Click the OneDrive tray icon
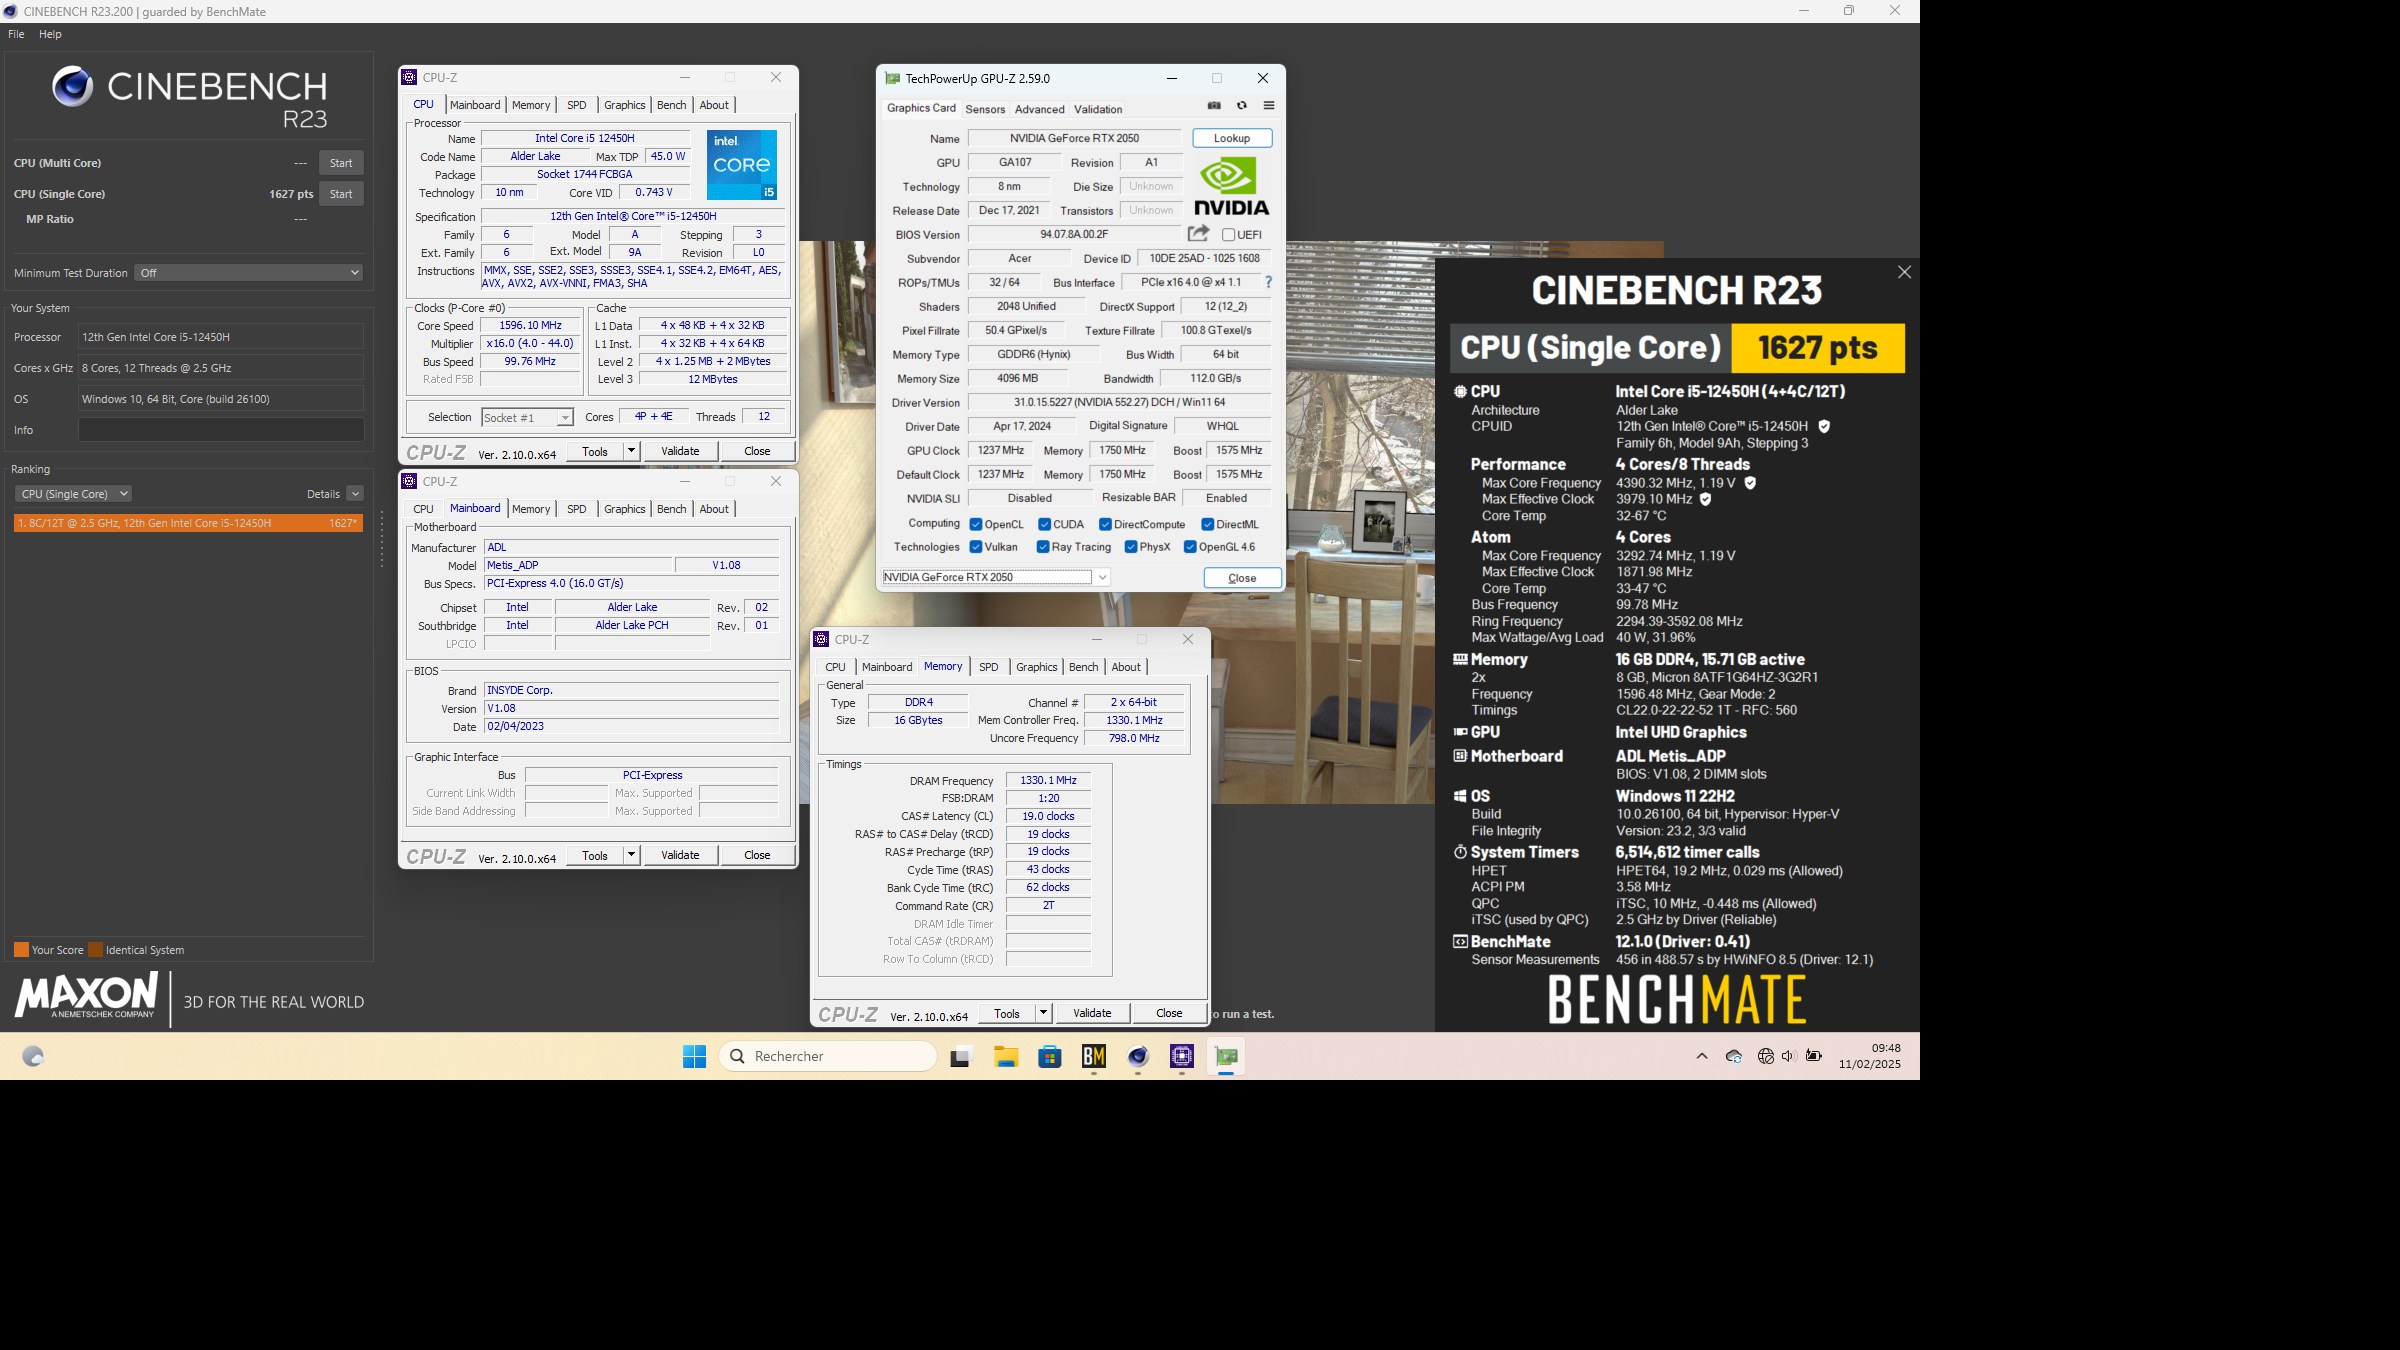 pyautogui.click(x=1734, y=1056)
